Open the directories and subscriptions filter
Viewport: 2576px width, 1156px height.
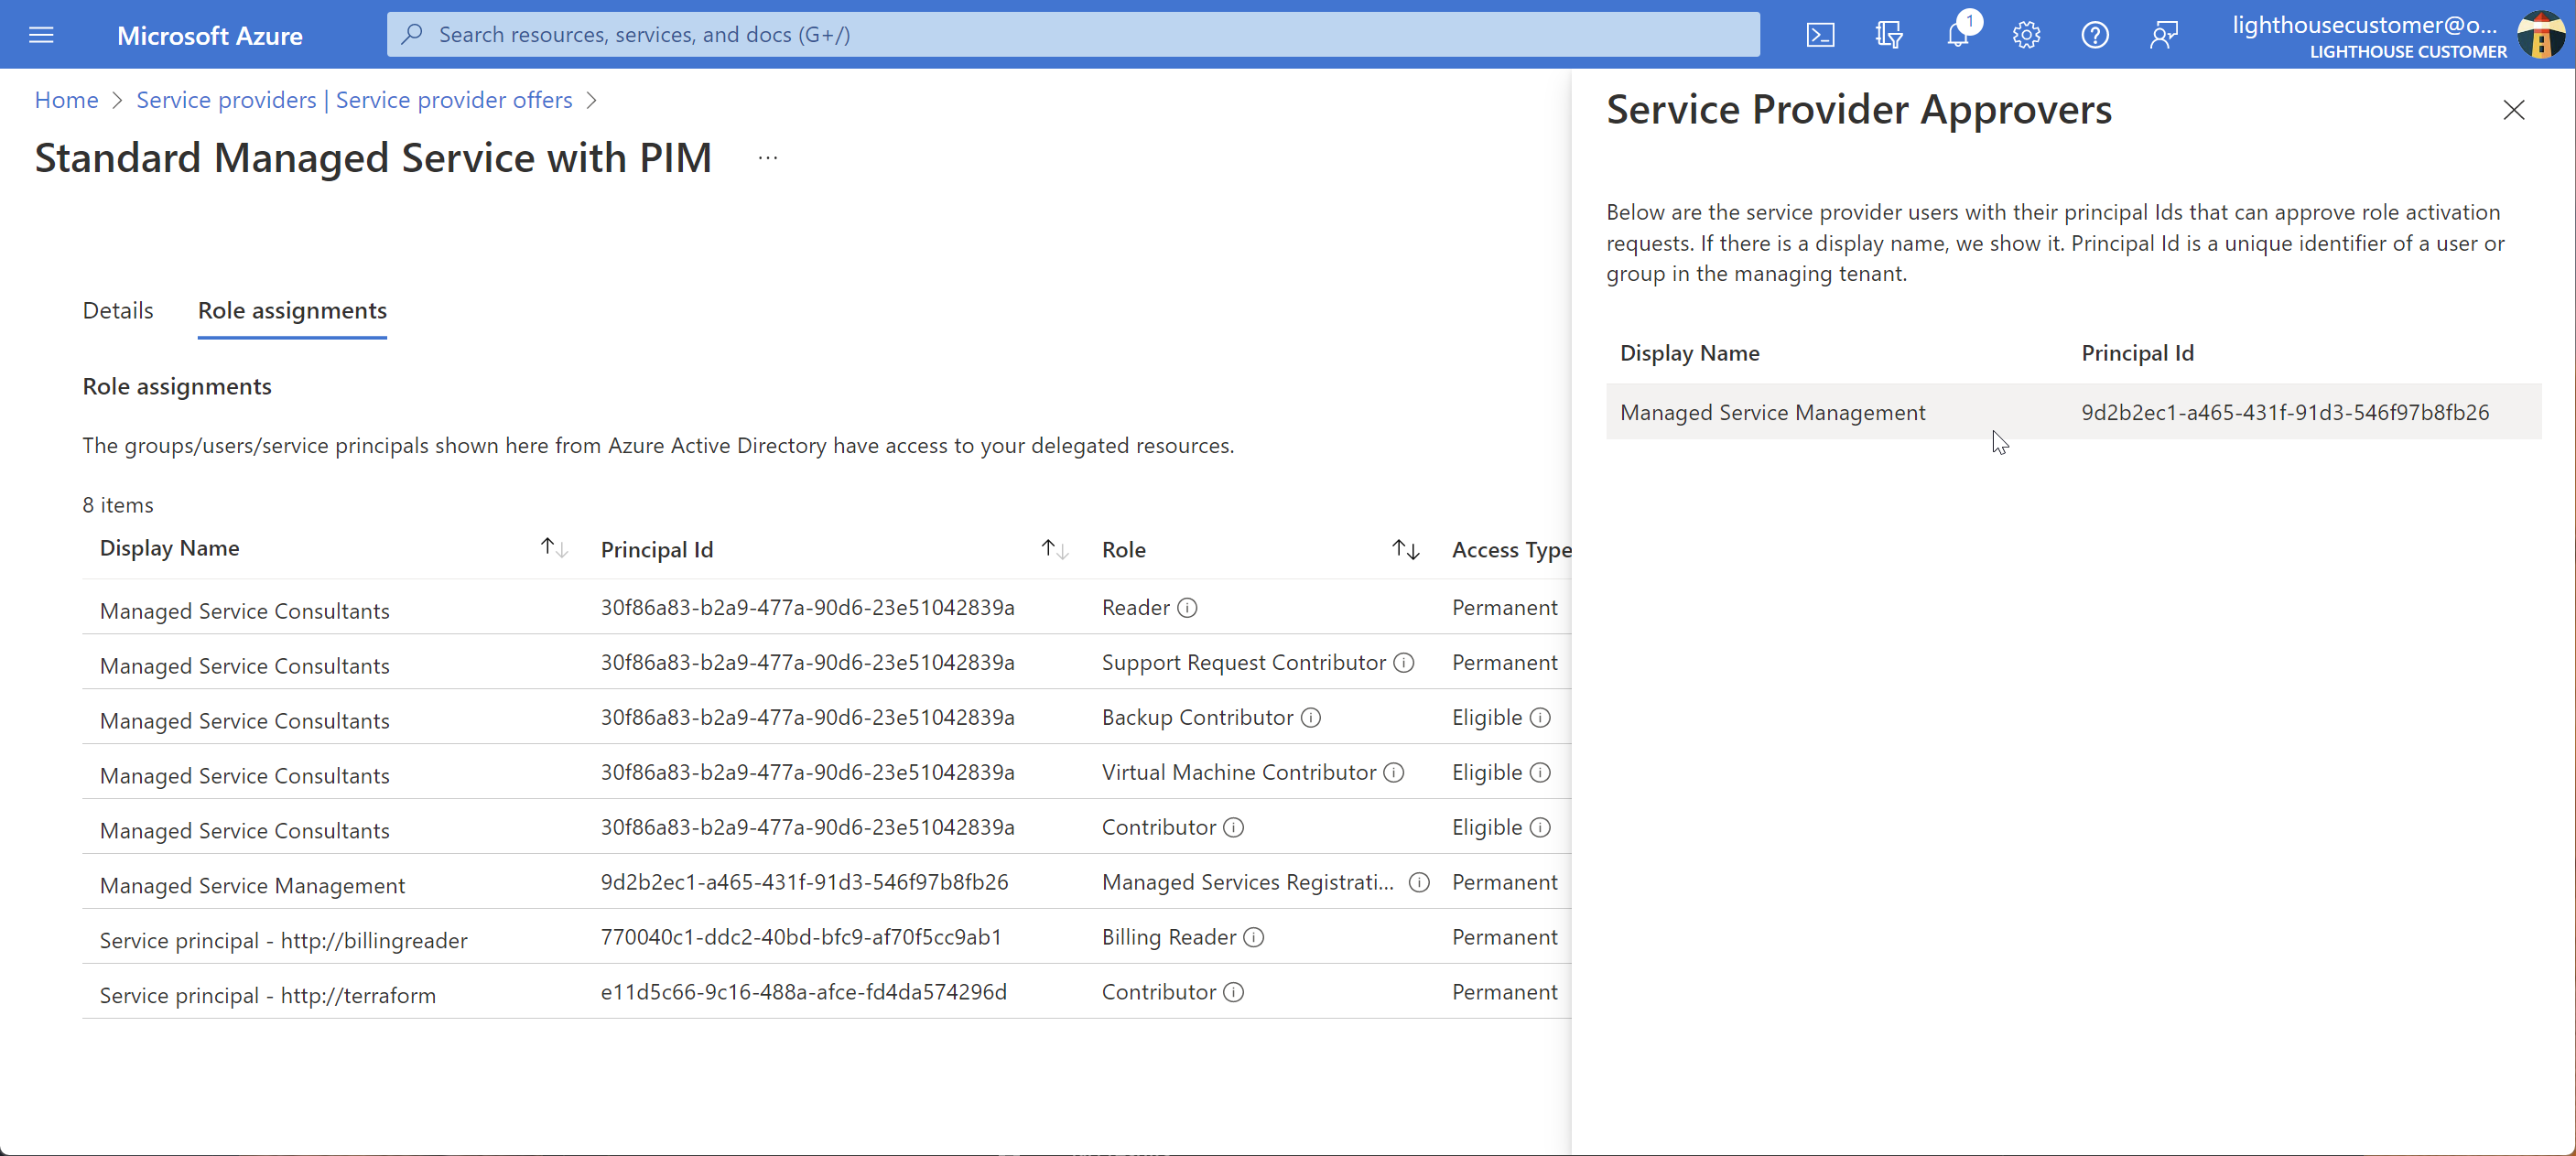click(x=1889, y=34)
